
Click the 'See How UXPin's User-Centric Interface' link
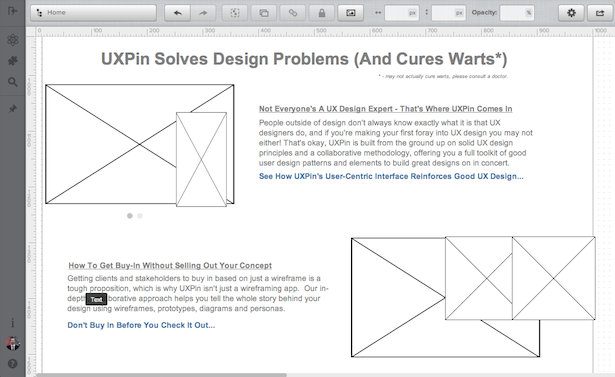pos(391,176)
